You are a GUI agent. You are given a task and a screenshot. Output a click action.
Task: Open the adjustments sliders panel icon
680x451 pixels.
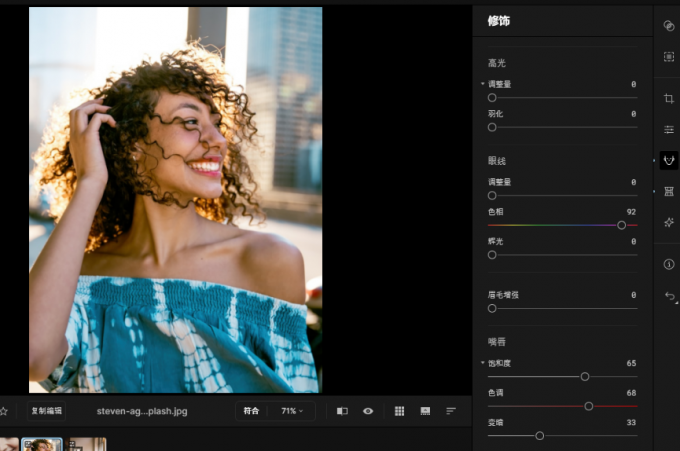coord(669,130)
